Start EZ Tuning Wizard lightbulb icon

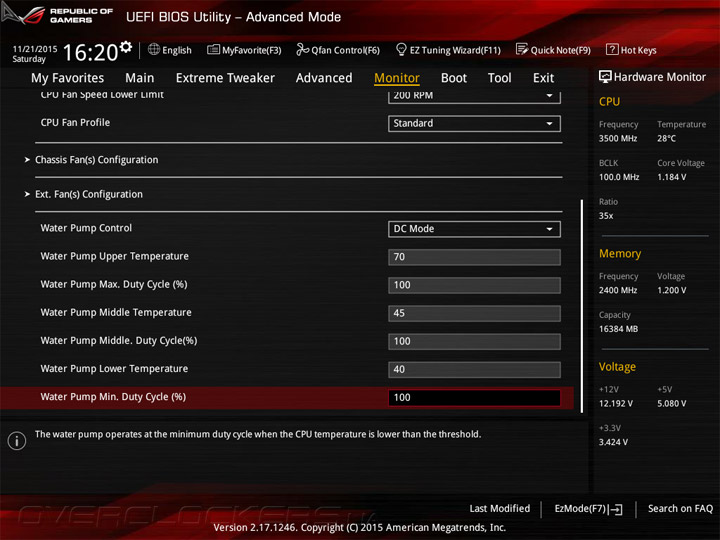pyautogui.click(x=401, y=49)
